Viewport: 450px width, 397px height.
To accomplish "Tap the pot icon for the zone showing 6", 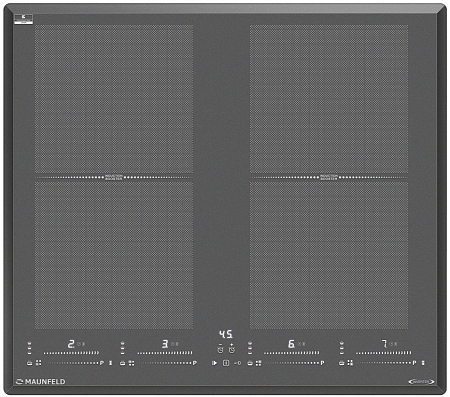I will click(250, 363).
